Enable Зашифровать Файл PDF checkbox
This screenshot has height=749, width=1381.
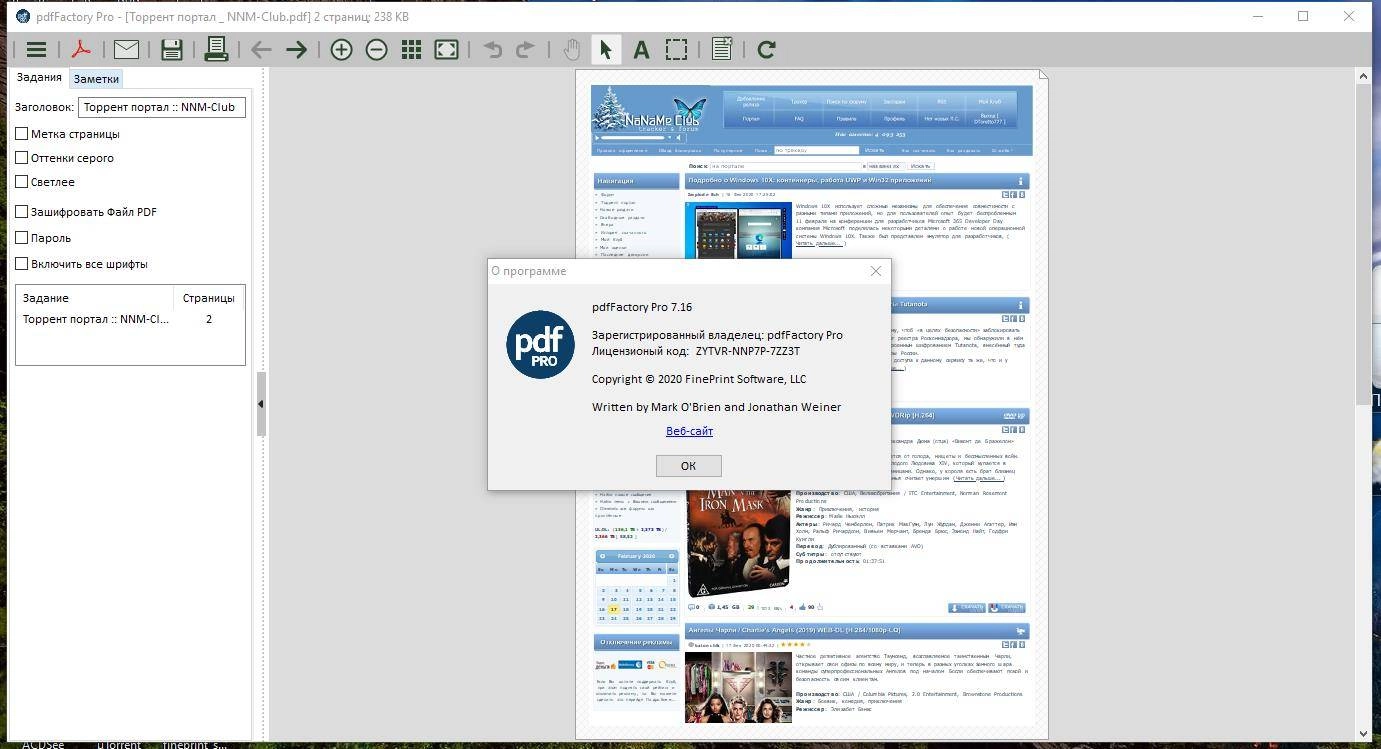[x=21, y=211]
